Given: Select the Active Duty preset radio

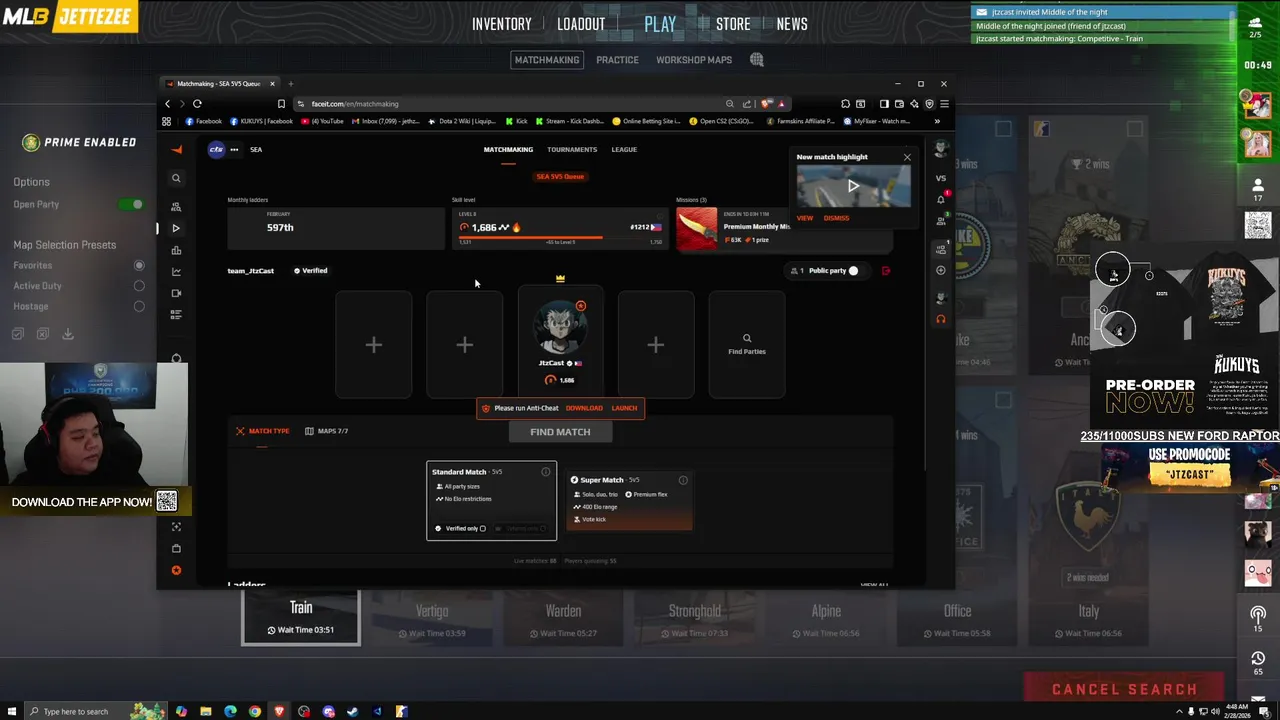Looking at the screenshot, I should click(x=139, y=286).
